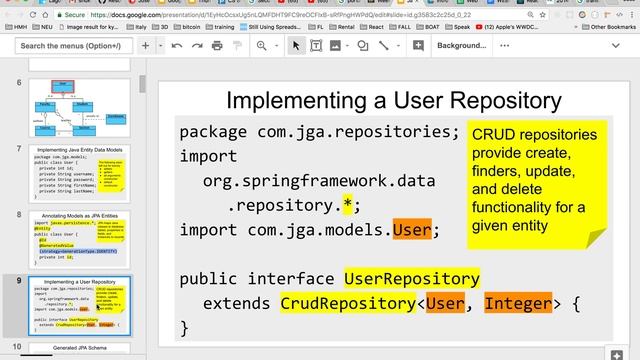Select the line tool

(384, 46)
